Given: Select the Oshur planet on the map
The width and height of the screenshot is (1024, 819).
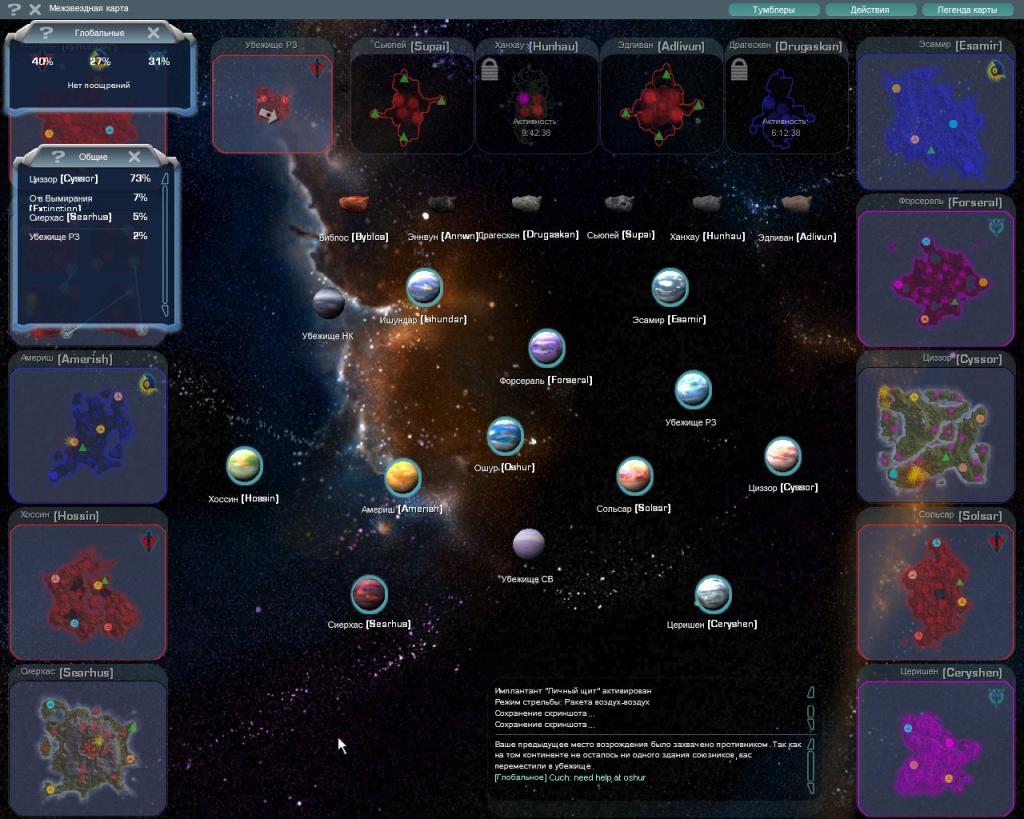Looking at the screenshot, I should [x=505, y=437].
